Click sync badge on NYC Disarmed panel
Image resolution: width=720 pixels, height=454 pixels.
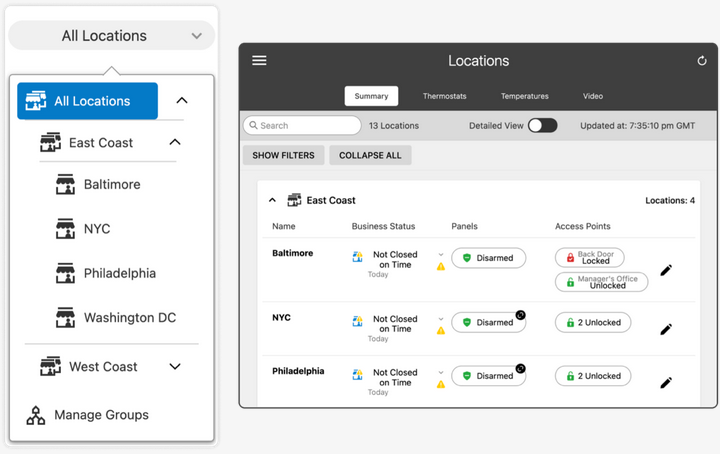click(520, 315)
